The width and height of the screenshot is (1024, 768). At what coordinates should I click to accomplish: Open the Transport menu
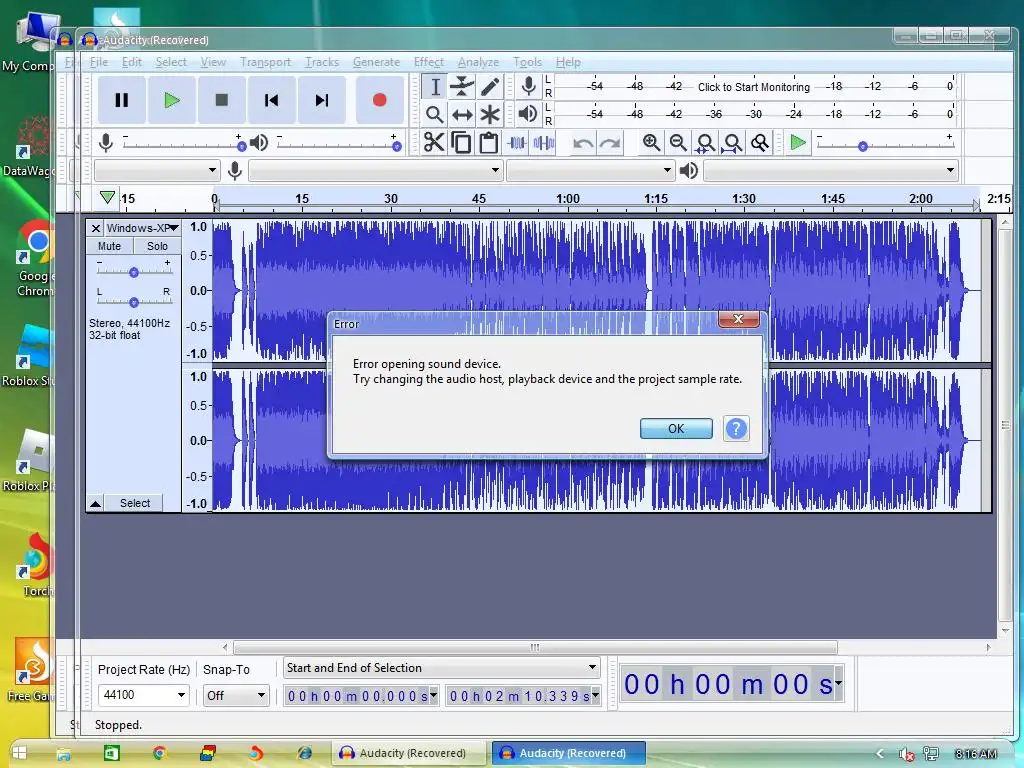[265, 62]
